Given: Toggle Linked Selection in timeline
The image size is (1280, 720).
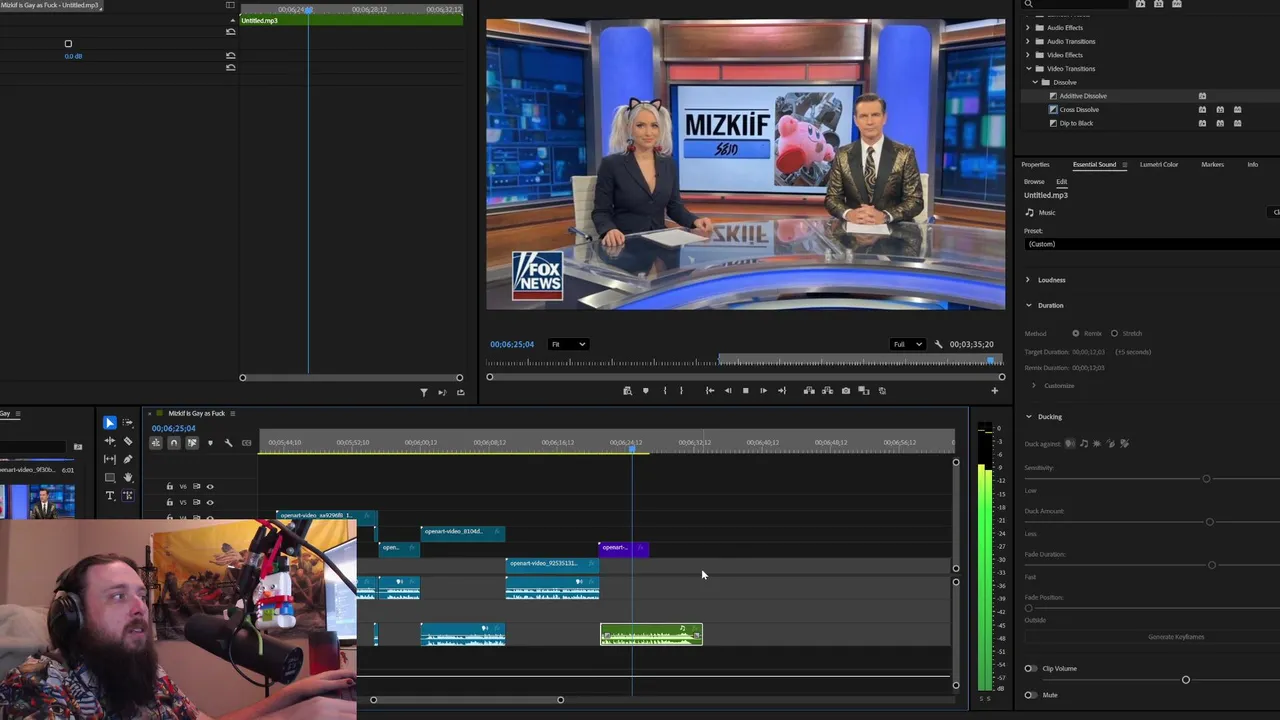Looking at the screenshot, I should (x=192, y=443).
